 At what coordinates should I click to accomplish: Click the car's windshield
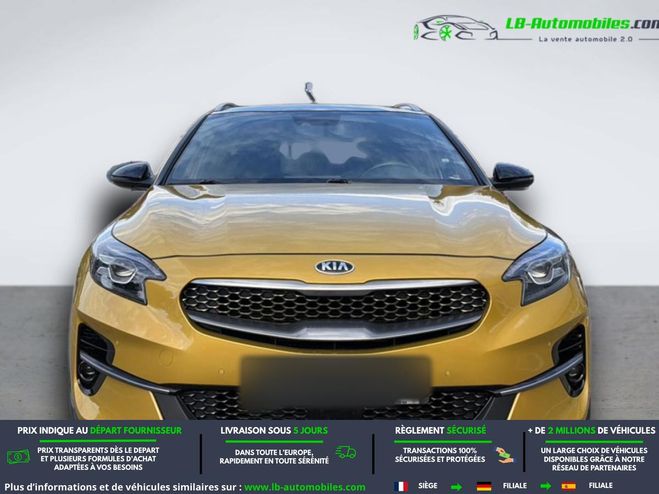322,147
